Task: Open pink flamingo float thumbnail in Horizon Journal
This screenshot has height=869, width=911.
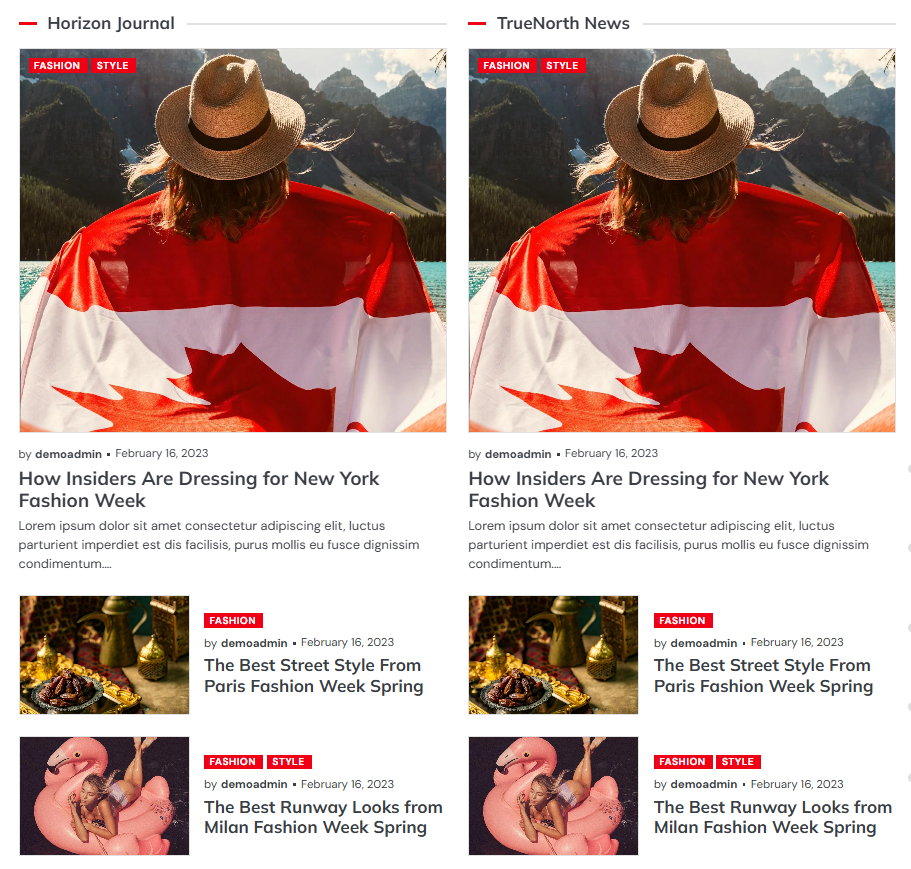Action: [x=105, y=796]
